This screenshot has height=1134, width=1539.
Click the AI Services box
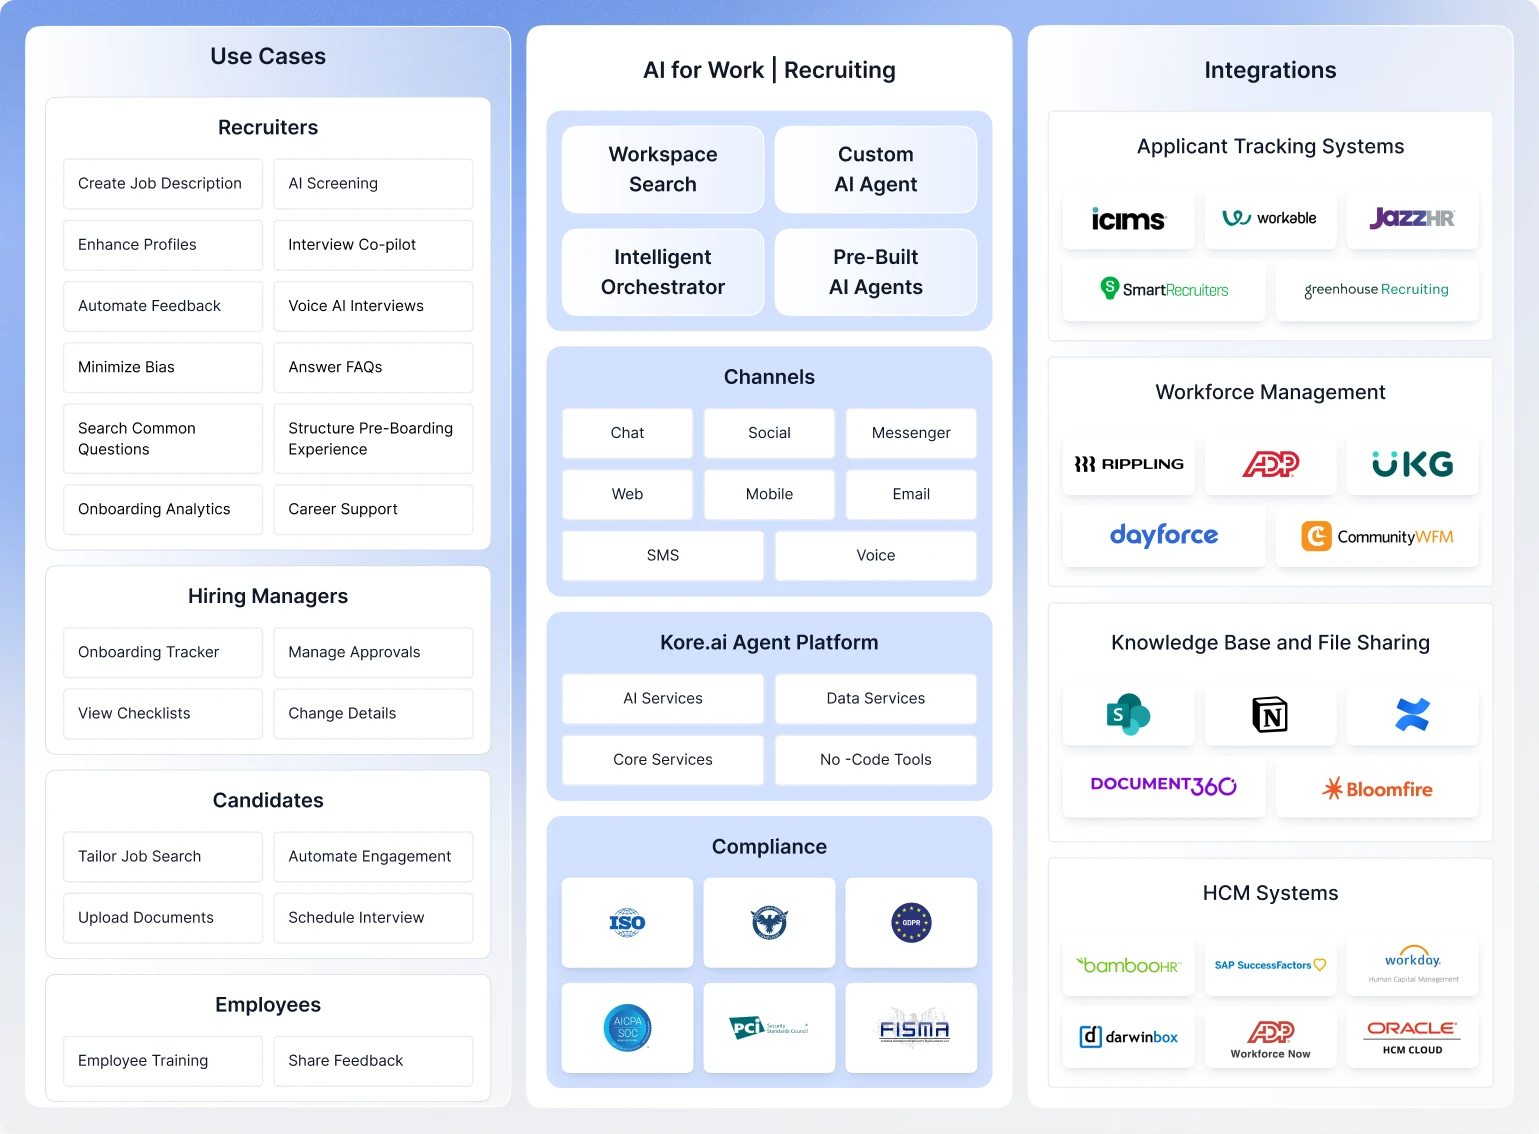click(x=663, y=699)
